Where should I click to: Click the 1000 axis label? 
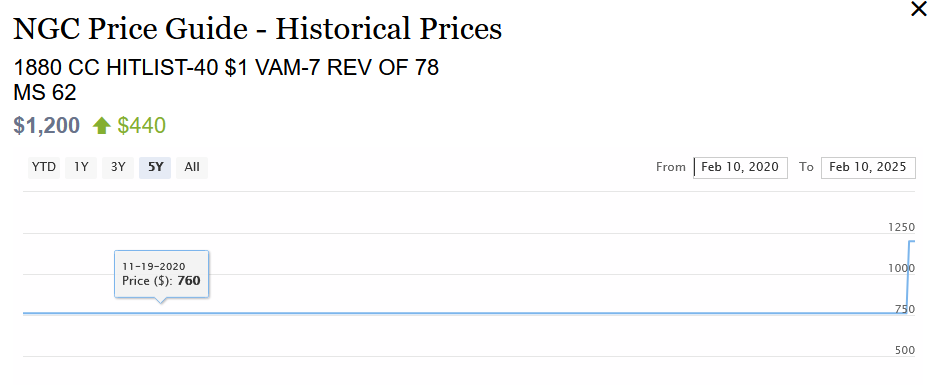coord(902,268)
